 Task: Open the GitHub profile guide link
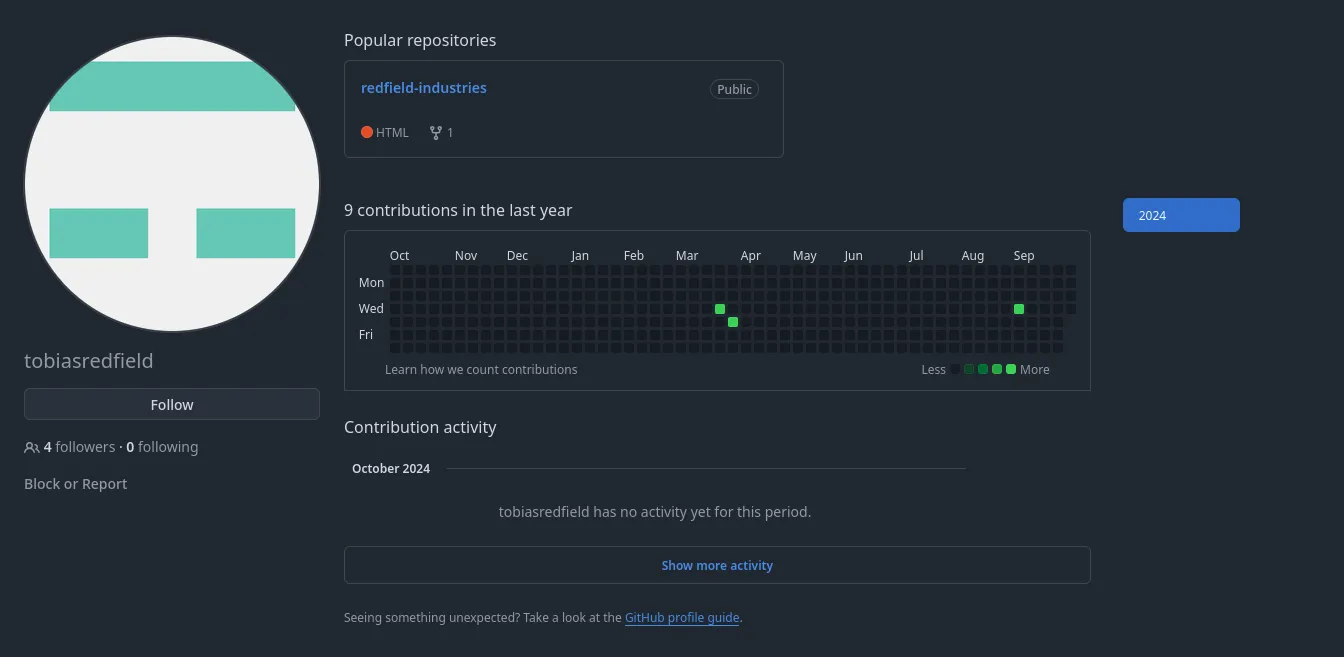(682, 617)
